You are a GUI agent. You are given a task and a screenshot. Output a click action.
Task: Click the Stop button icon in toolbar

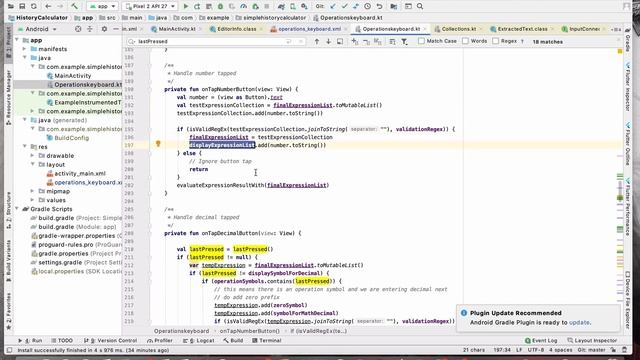[x=267, y=6]
